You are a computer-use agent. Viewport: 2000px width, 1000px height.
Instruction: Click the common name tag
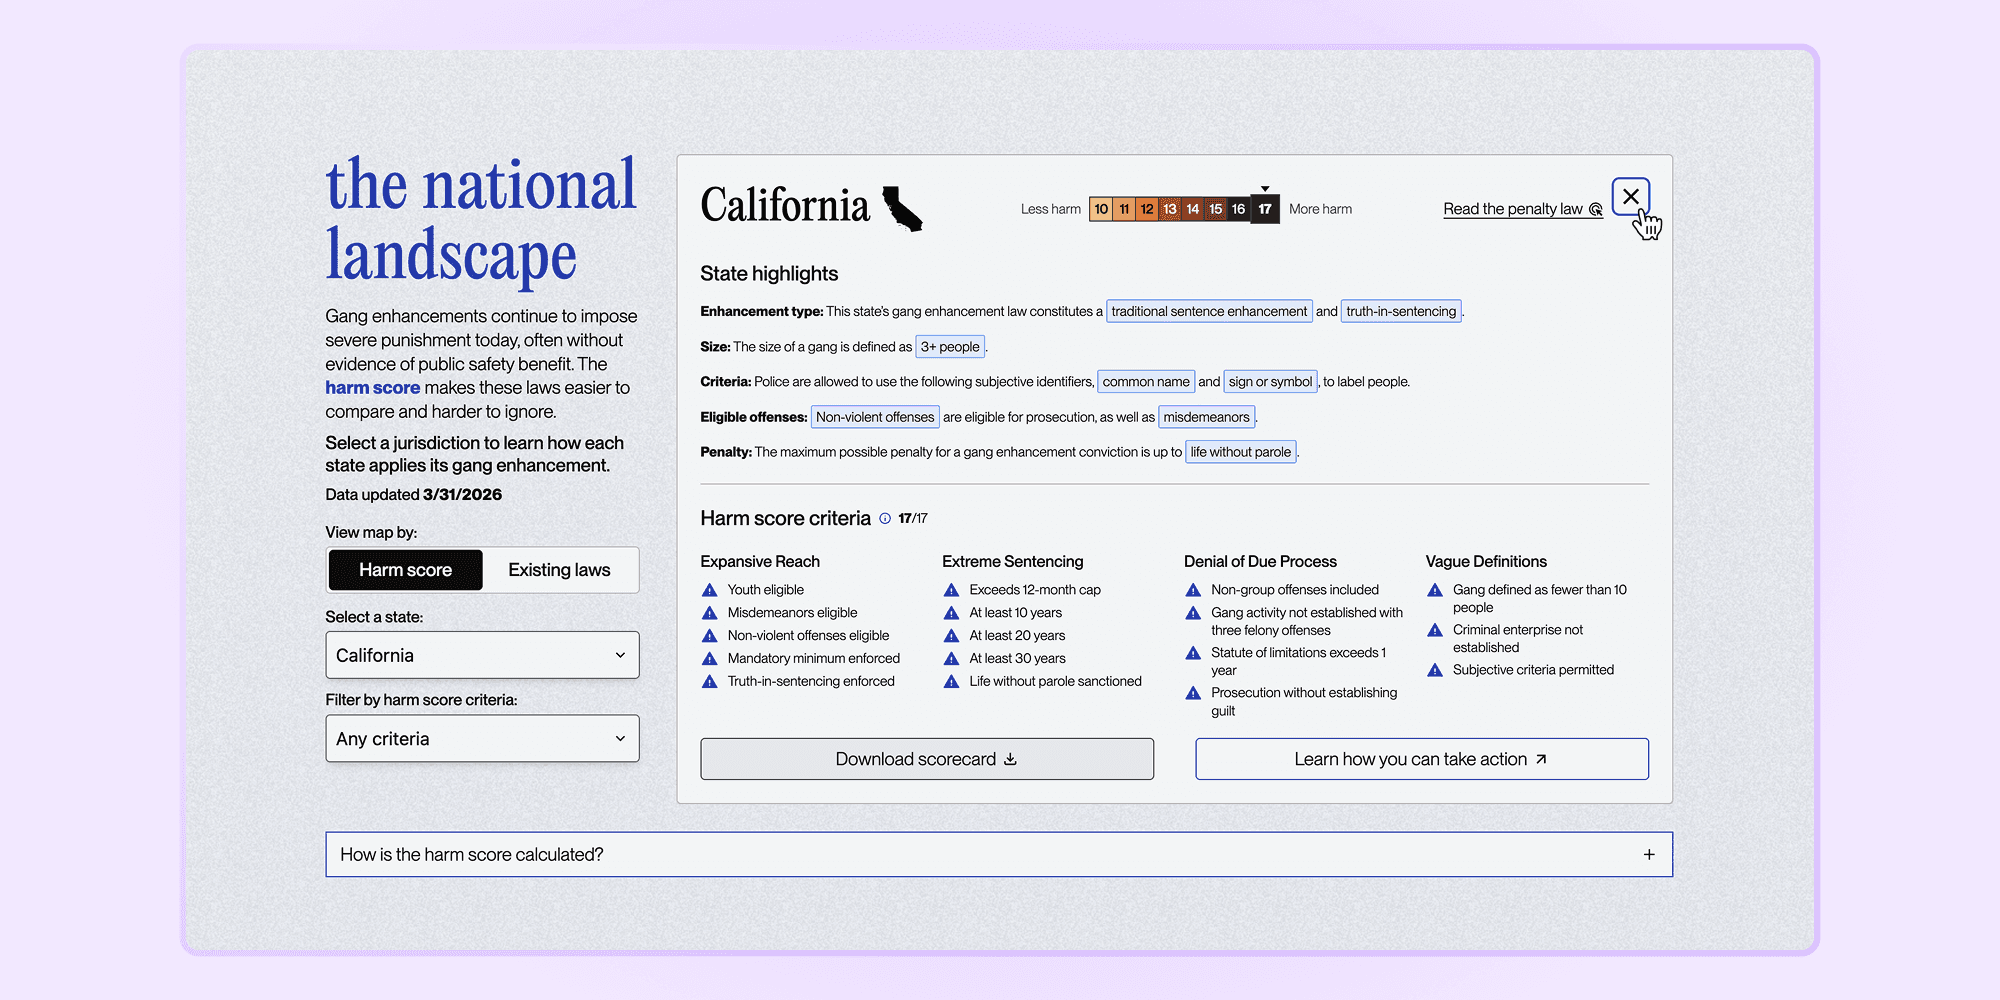tap(1146, 382)
